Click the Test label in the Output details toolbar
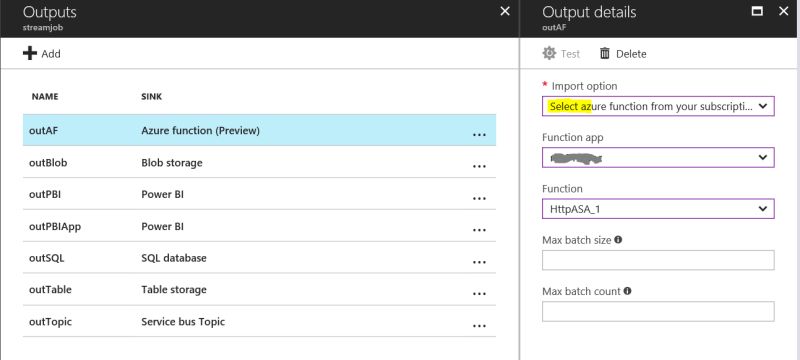The height and width of the screenshot is (360, 800). (x=570, y=54)
